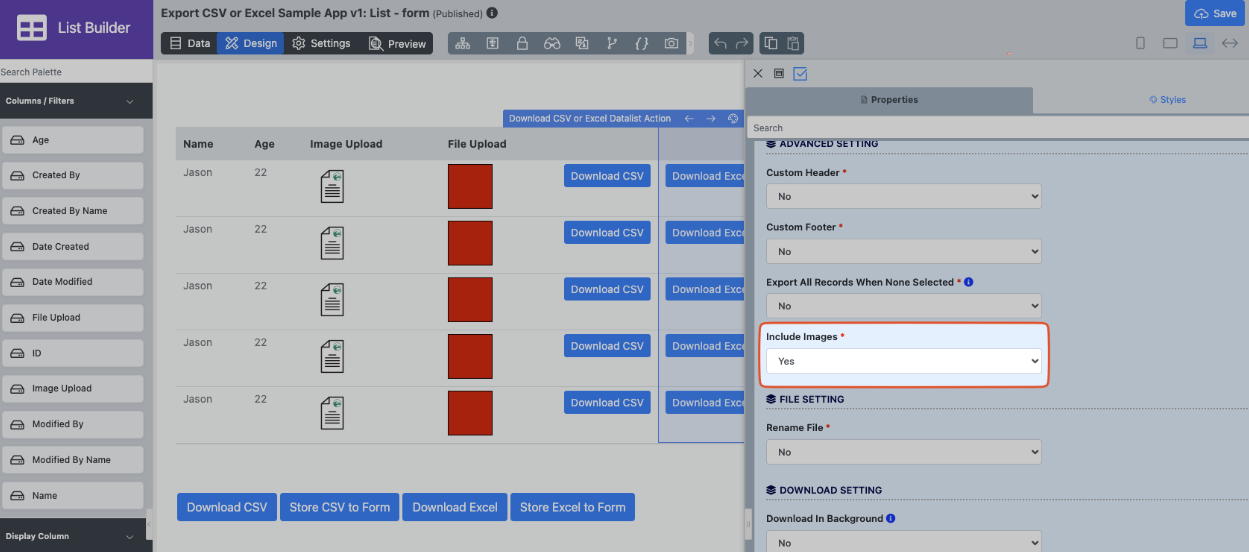Image resolution: width=1249 pixels, height=552 pixels.
Task: Click the Search Palette input field
Action: 76,72
